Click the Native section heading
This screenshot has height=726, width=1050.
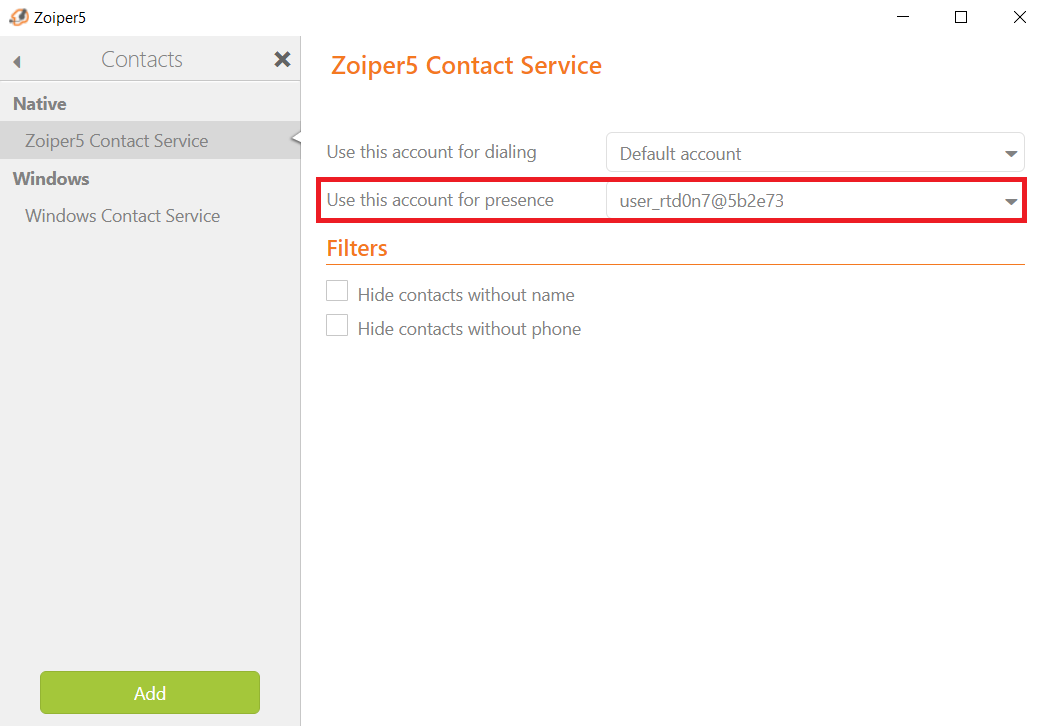click(x=40, y=104)
